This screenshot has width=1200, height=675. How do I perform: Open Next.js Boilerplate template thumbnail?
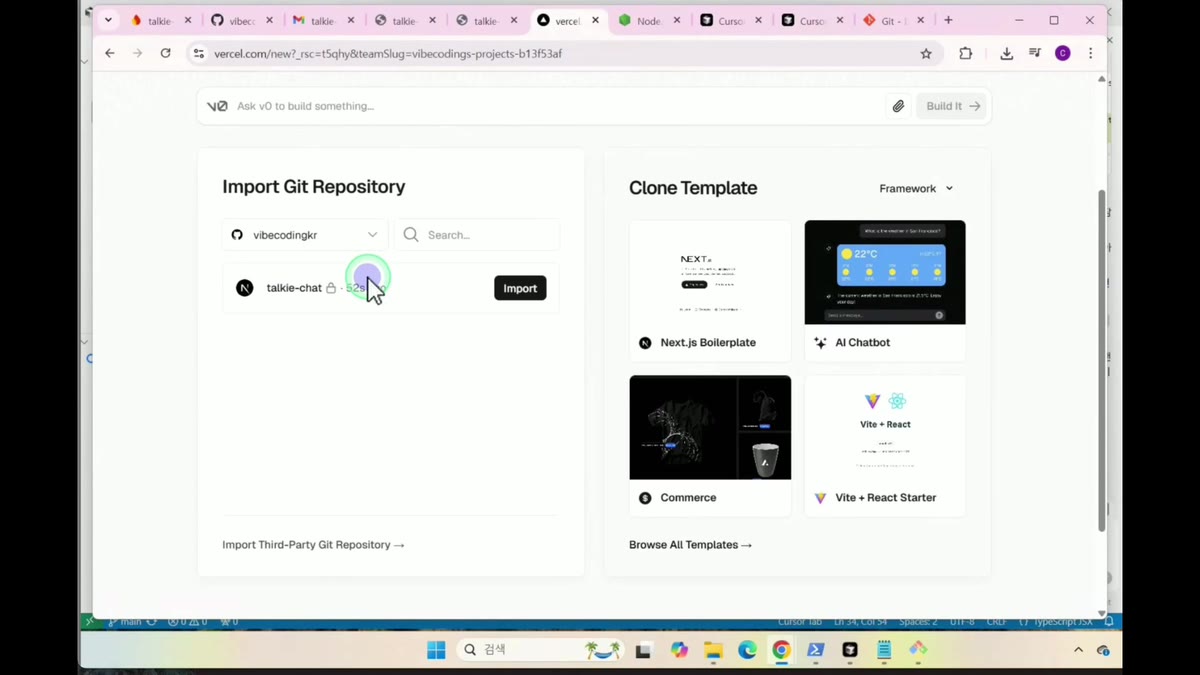click(x=710, y=272)
